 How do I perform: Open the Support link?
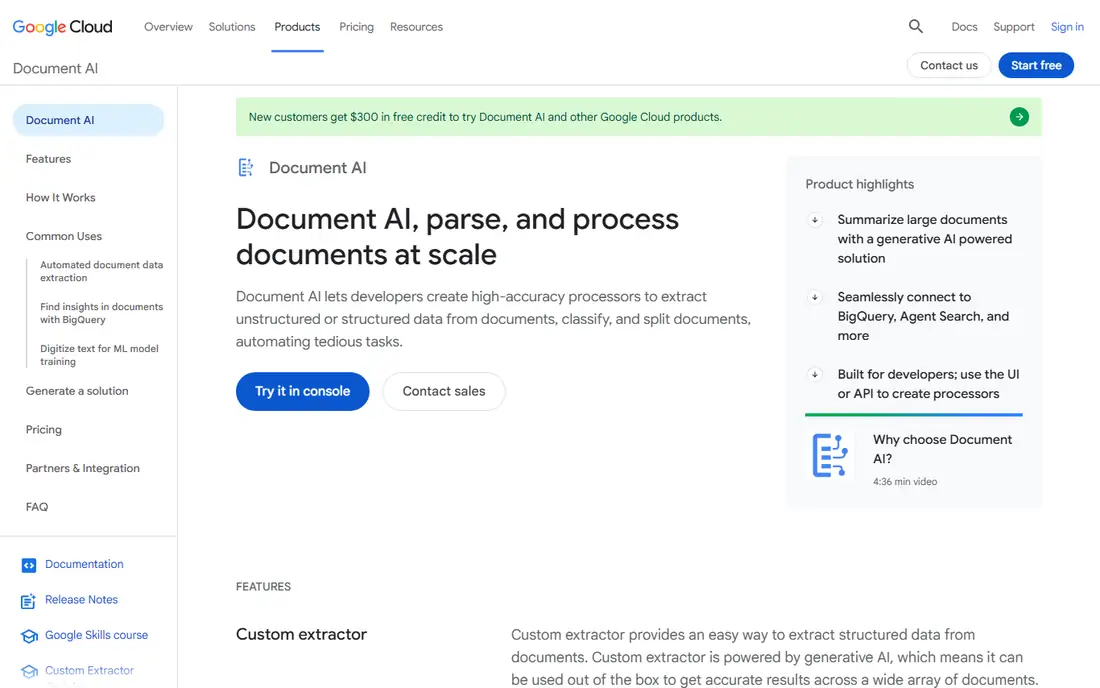coord(1014,27)
